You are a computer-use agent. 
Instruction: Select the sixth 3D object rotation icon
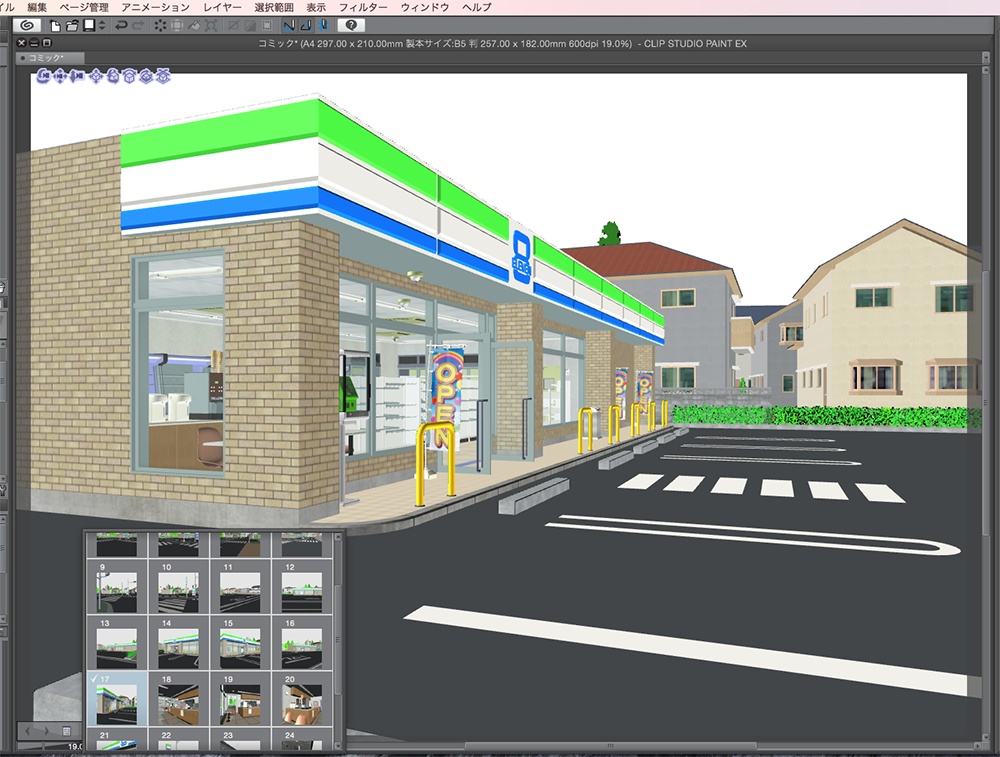(129, 77)
